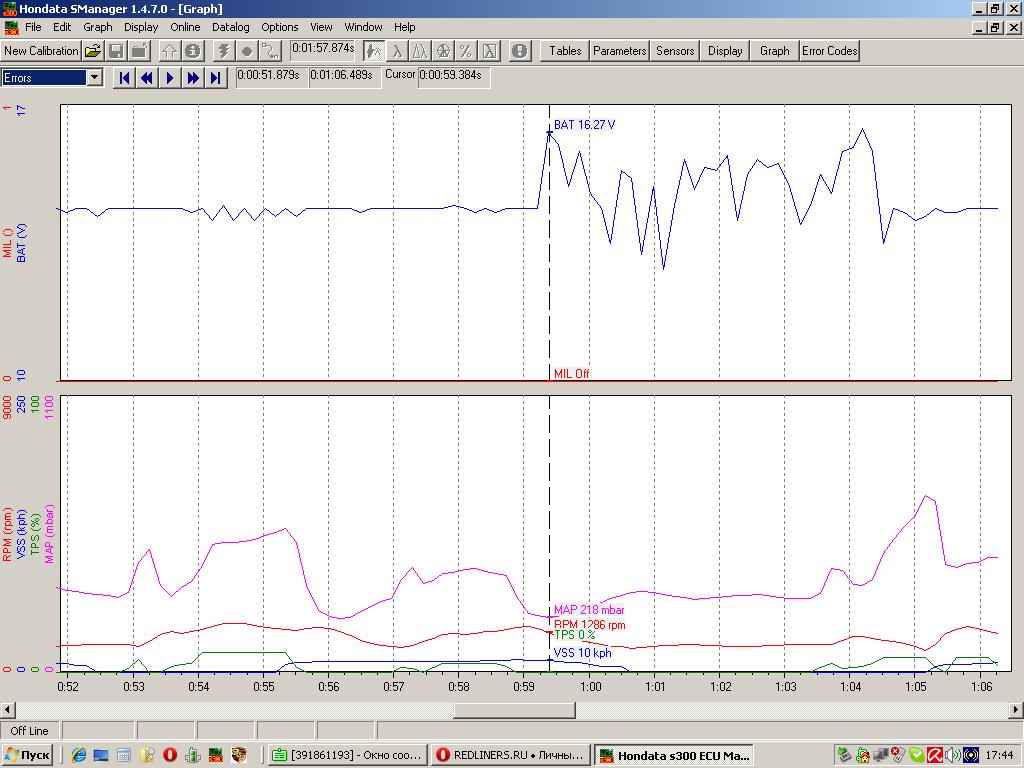
Task: Click the scrollbar right arrow
Action: point(1016,710)
